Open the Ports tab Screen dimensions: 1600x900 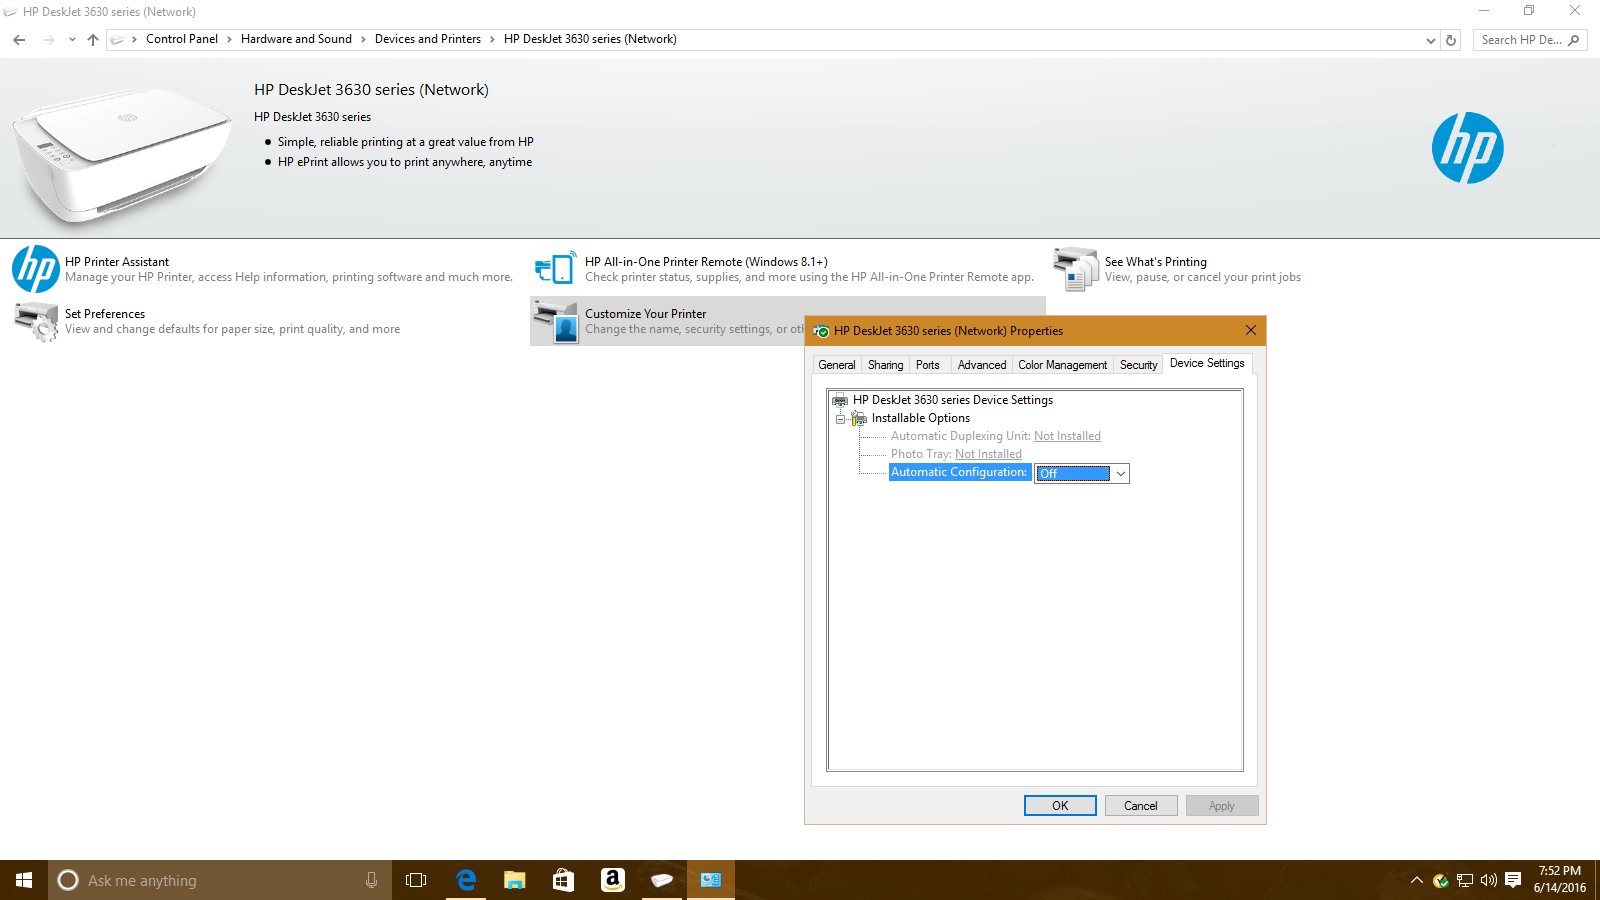(927, 365)
